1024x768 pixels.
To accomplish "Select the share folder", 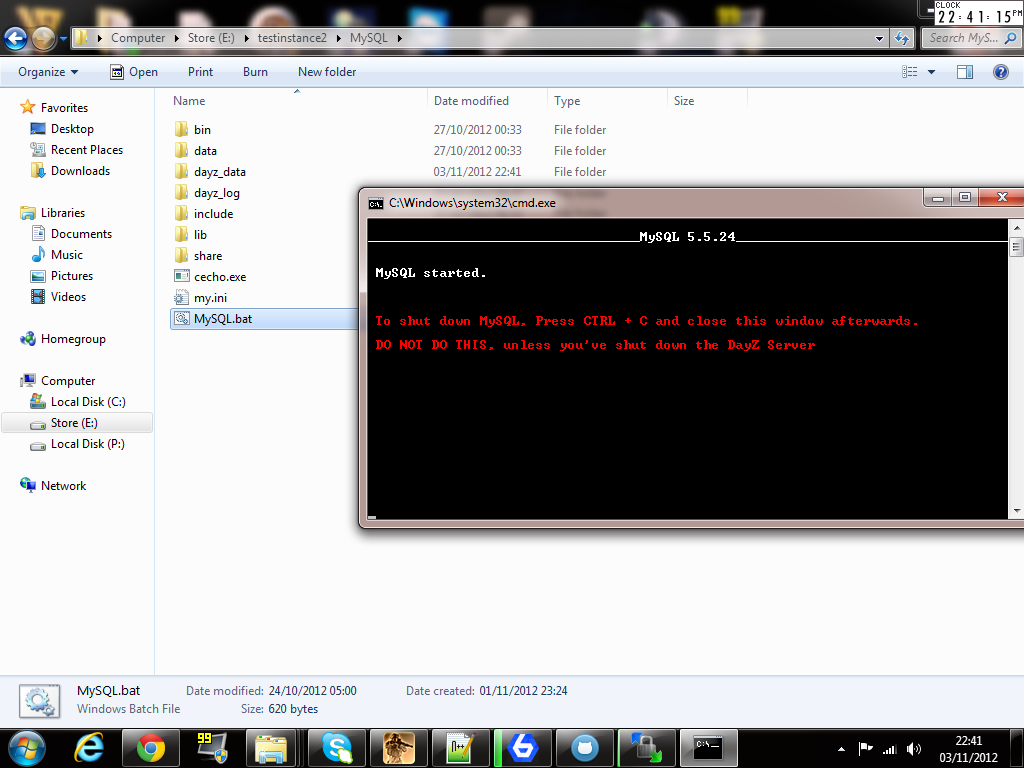I will 208,255.
